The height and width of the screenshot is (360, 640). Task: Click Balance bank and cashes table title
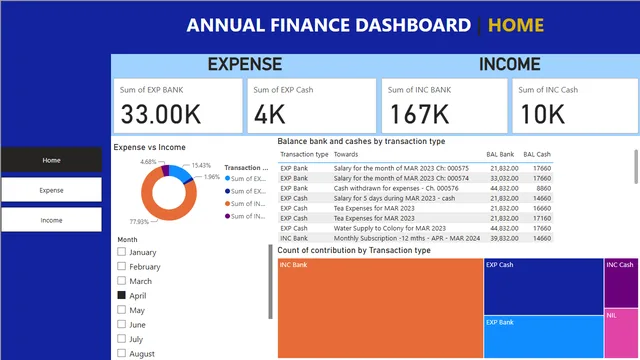(x=361, y=141)
